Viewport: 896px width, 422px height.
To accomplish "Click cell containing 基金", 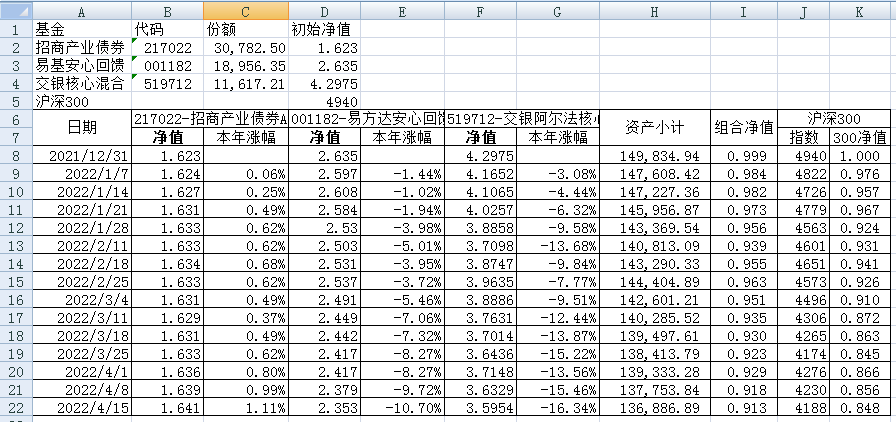I will tap(82, 29).
